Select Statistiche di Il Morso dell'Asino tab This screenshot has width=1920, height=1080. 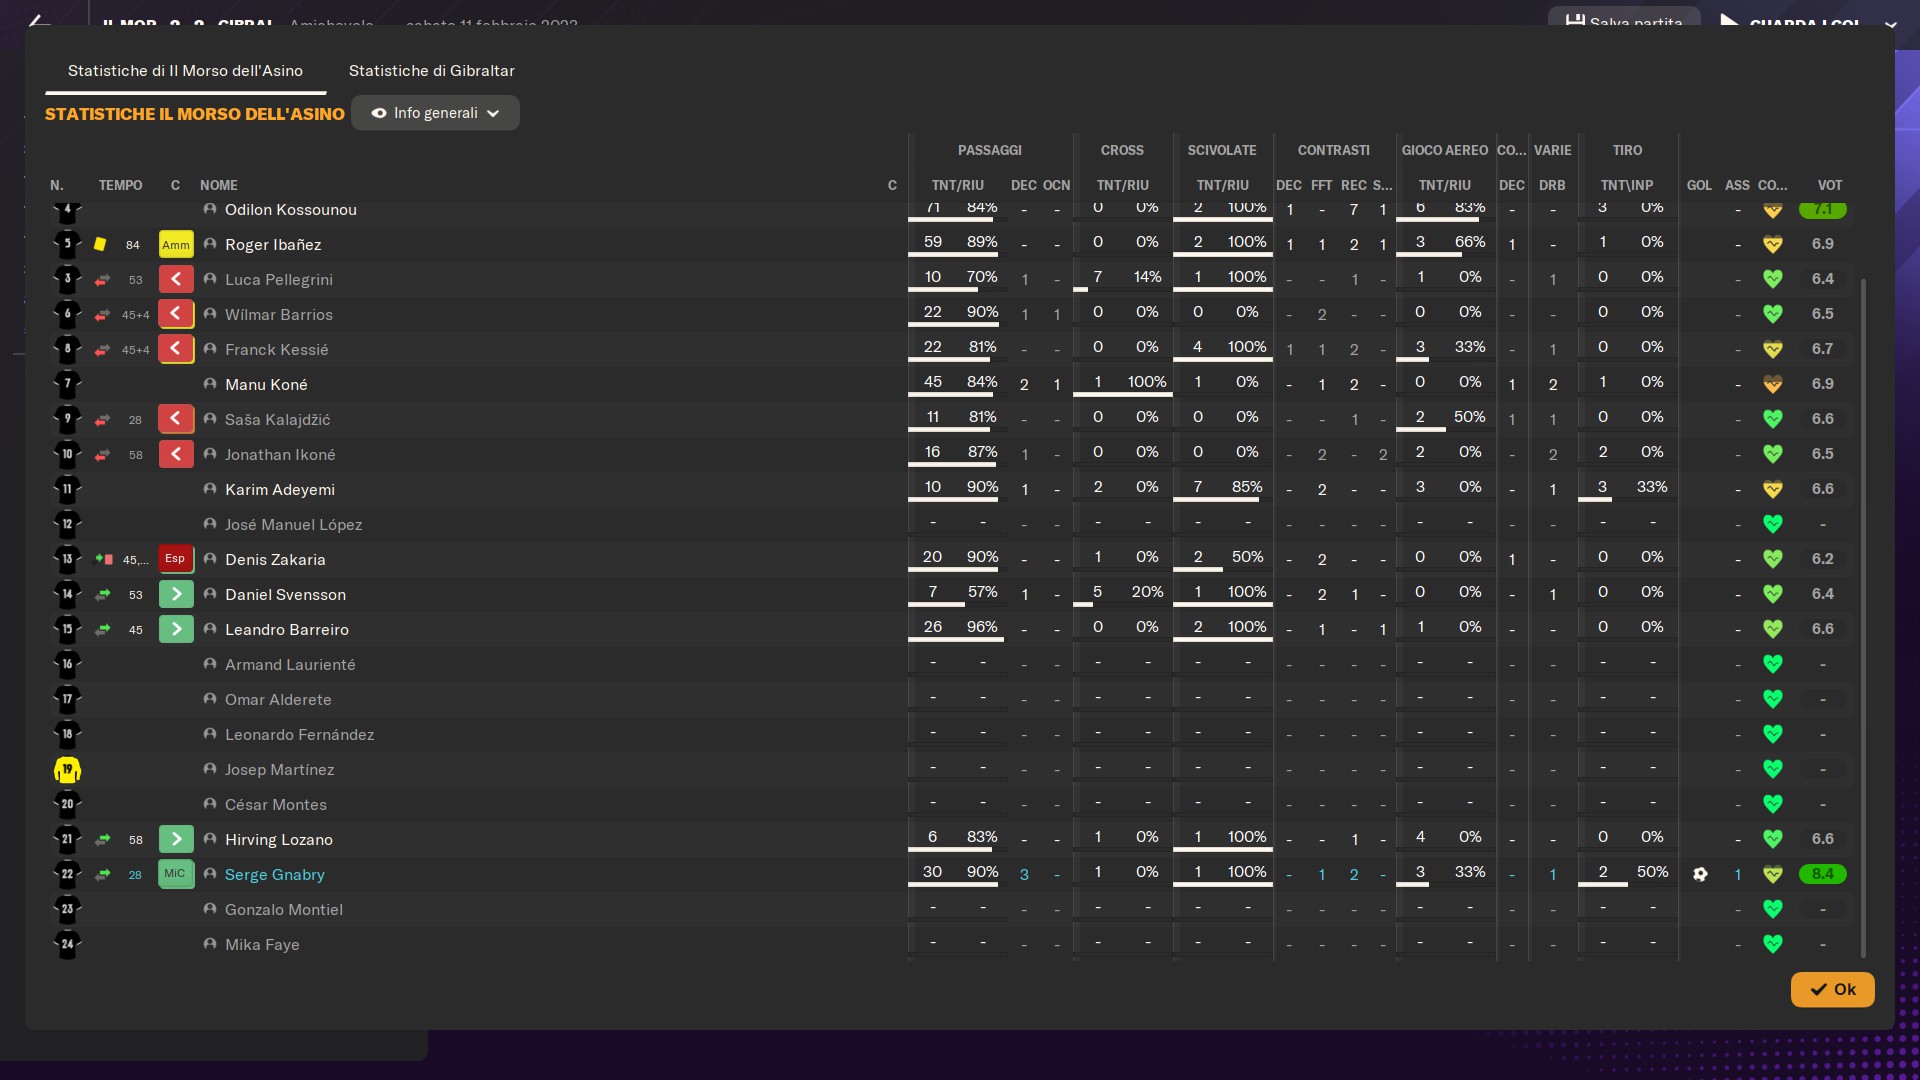click(x=185, y=71)
